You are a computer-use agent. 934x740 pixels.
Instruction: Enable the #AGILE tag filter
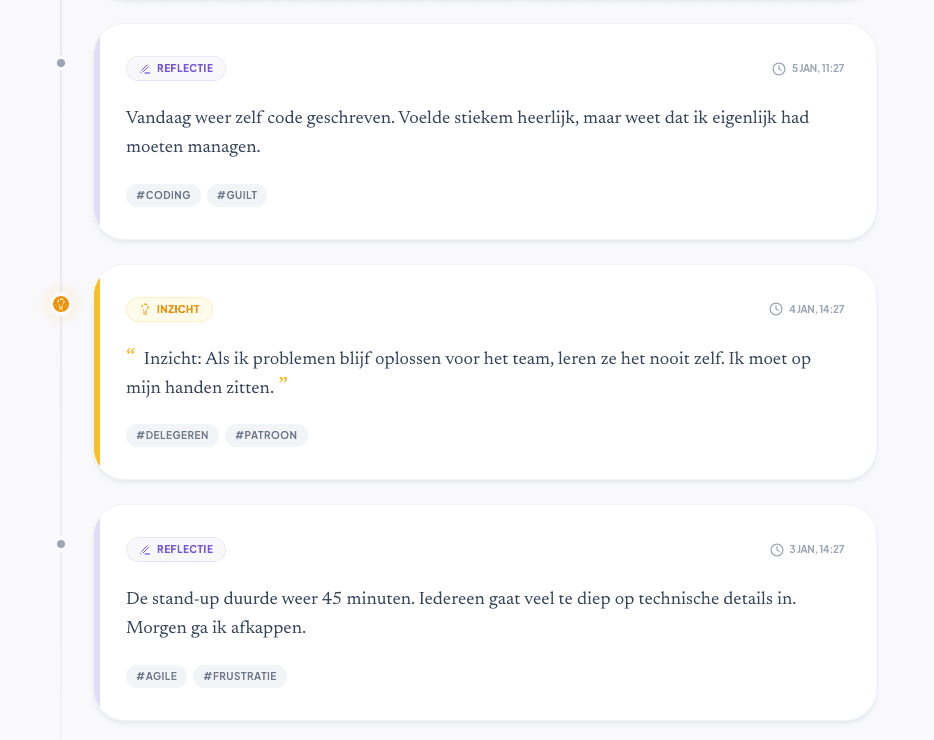[156, 676]
